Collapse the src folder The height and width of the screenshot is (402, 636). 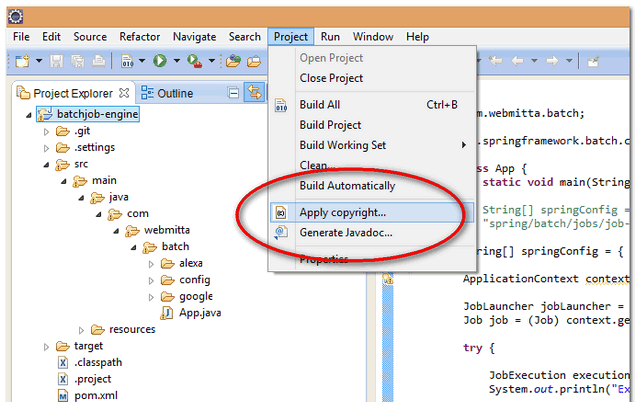(46, 165)
